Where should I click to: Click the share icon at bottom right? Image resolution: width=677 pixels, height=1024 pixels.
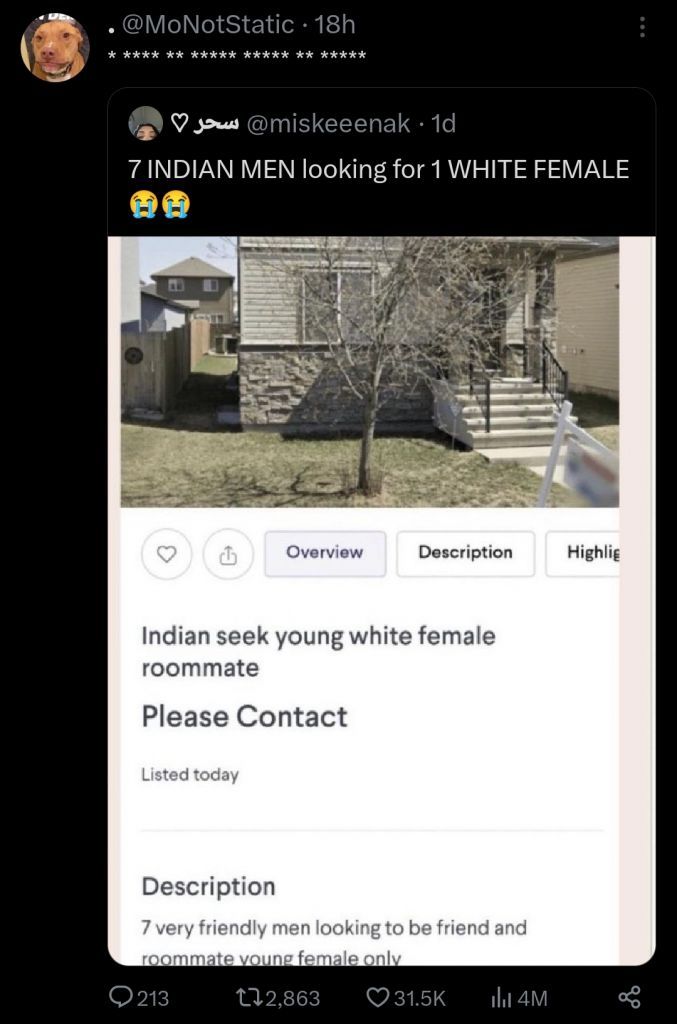(629, 997)
